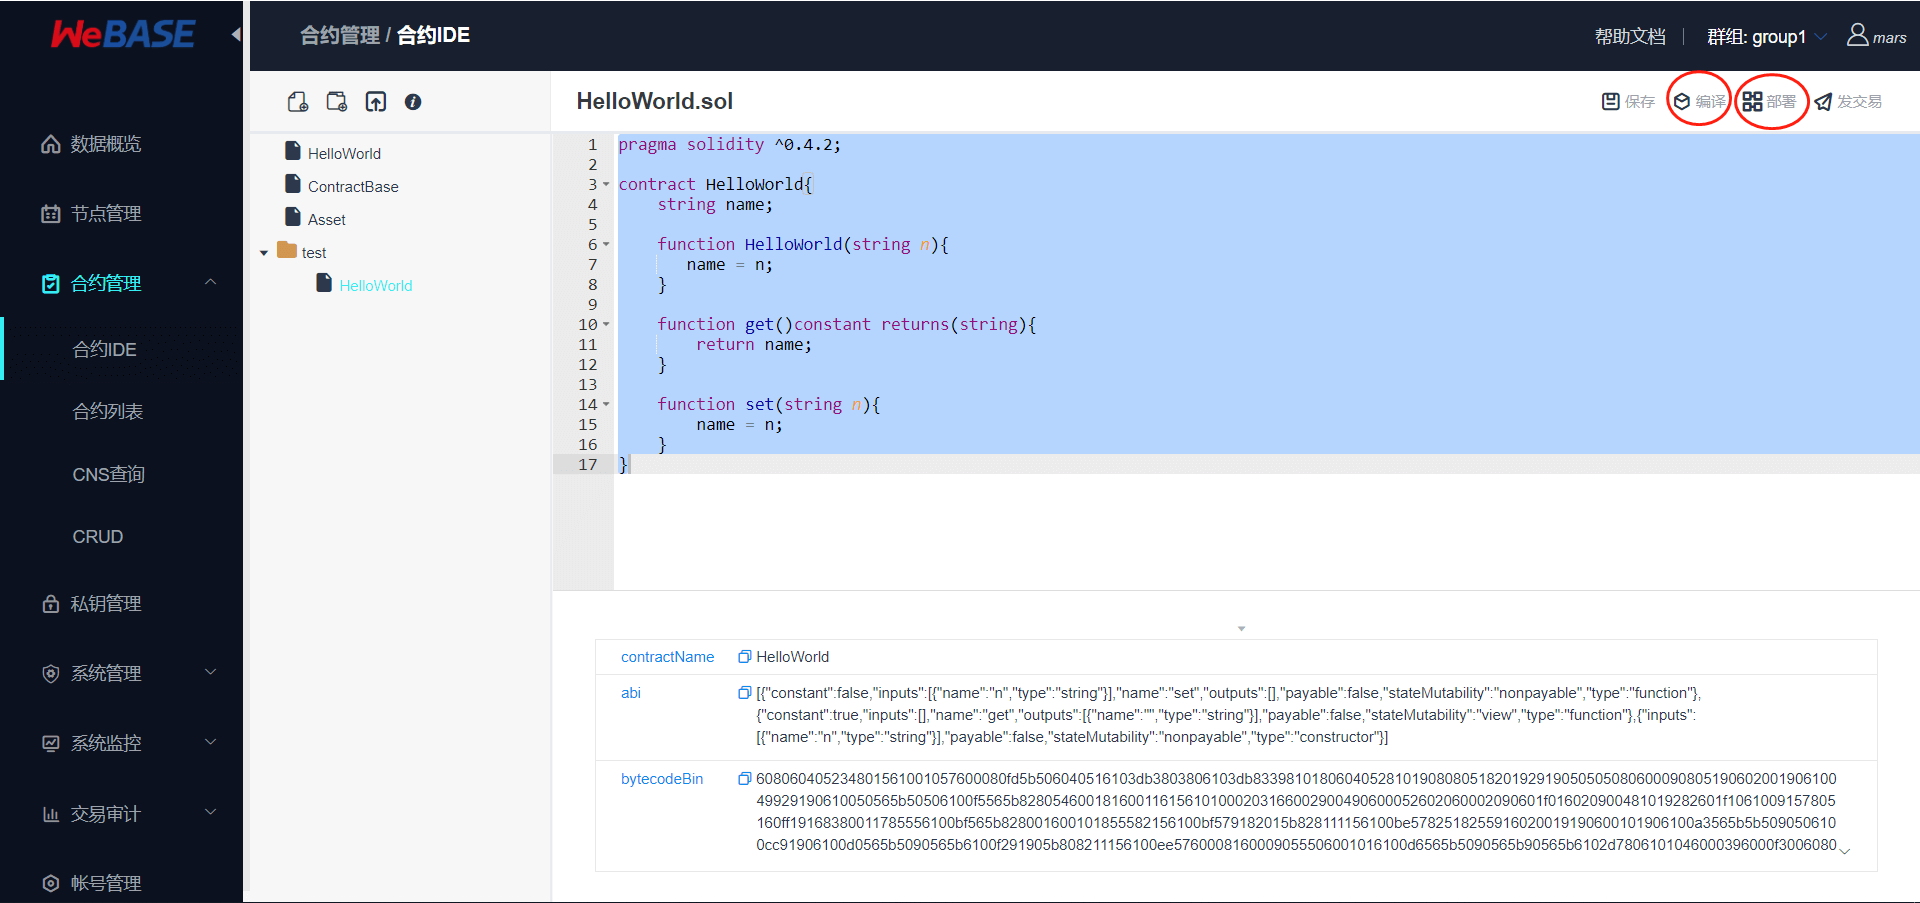Switch to 合约列表 menu item

tap(107, 411)
